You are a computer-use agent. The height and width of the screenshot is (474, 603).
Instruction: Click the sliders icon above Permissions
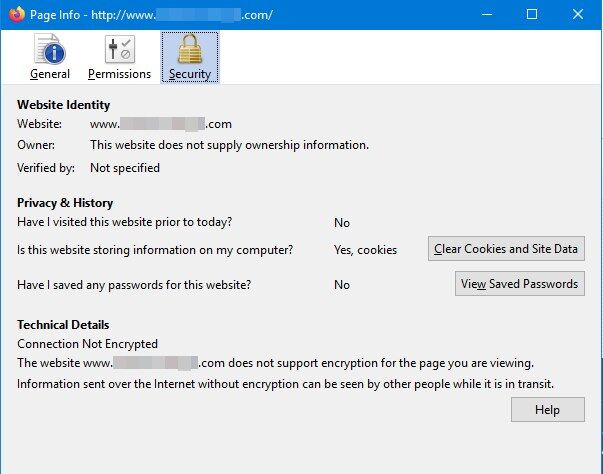tap(119, 49)
